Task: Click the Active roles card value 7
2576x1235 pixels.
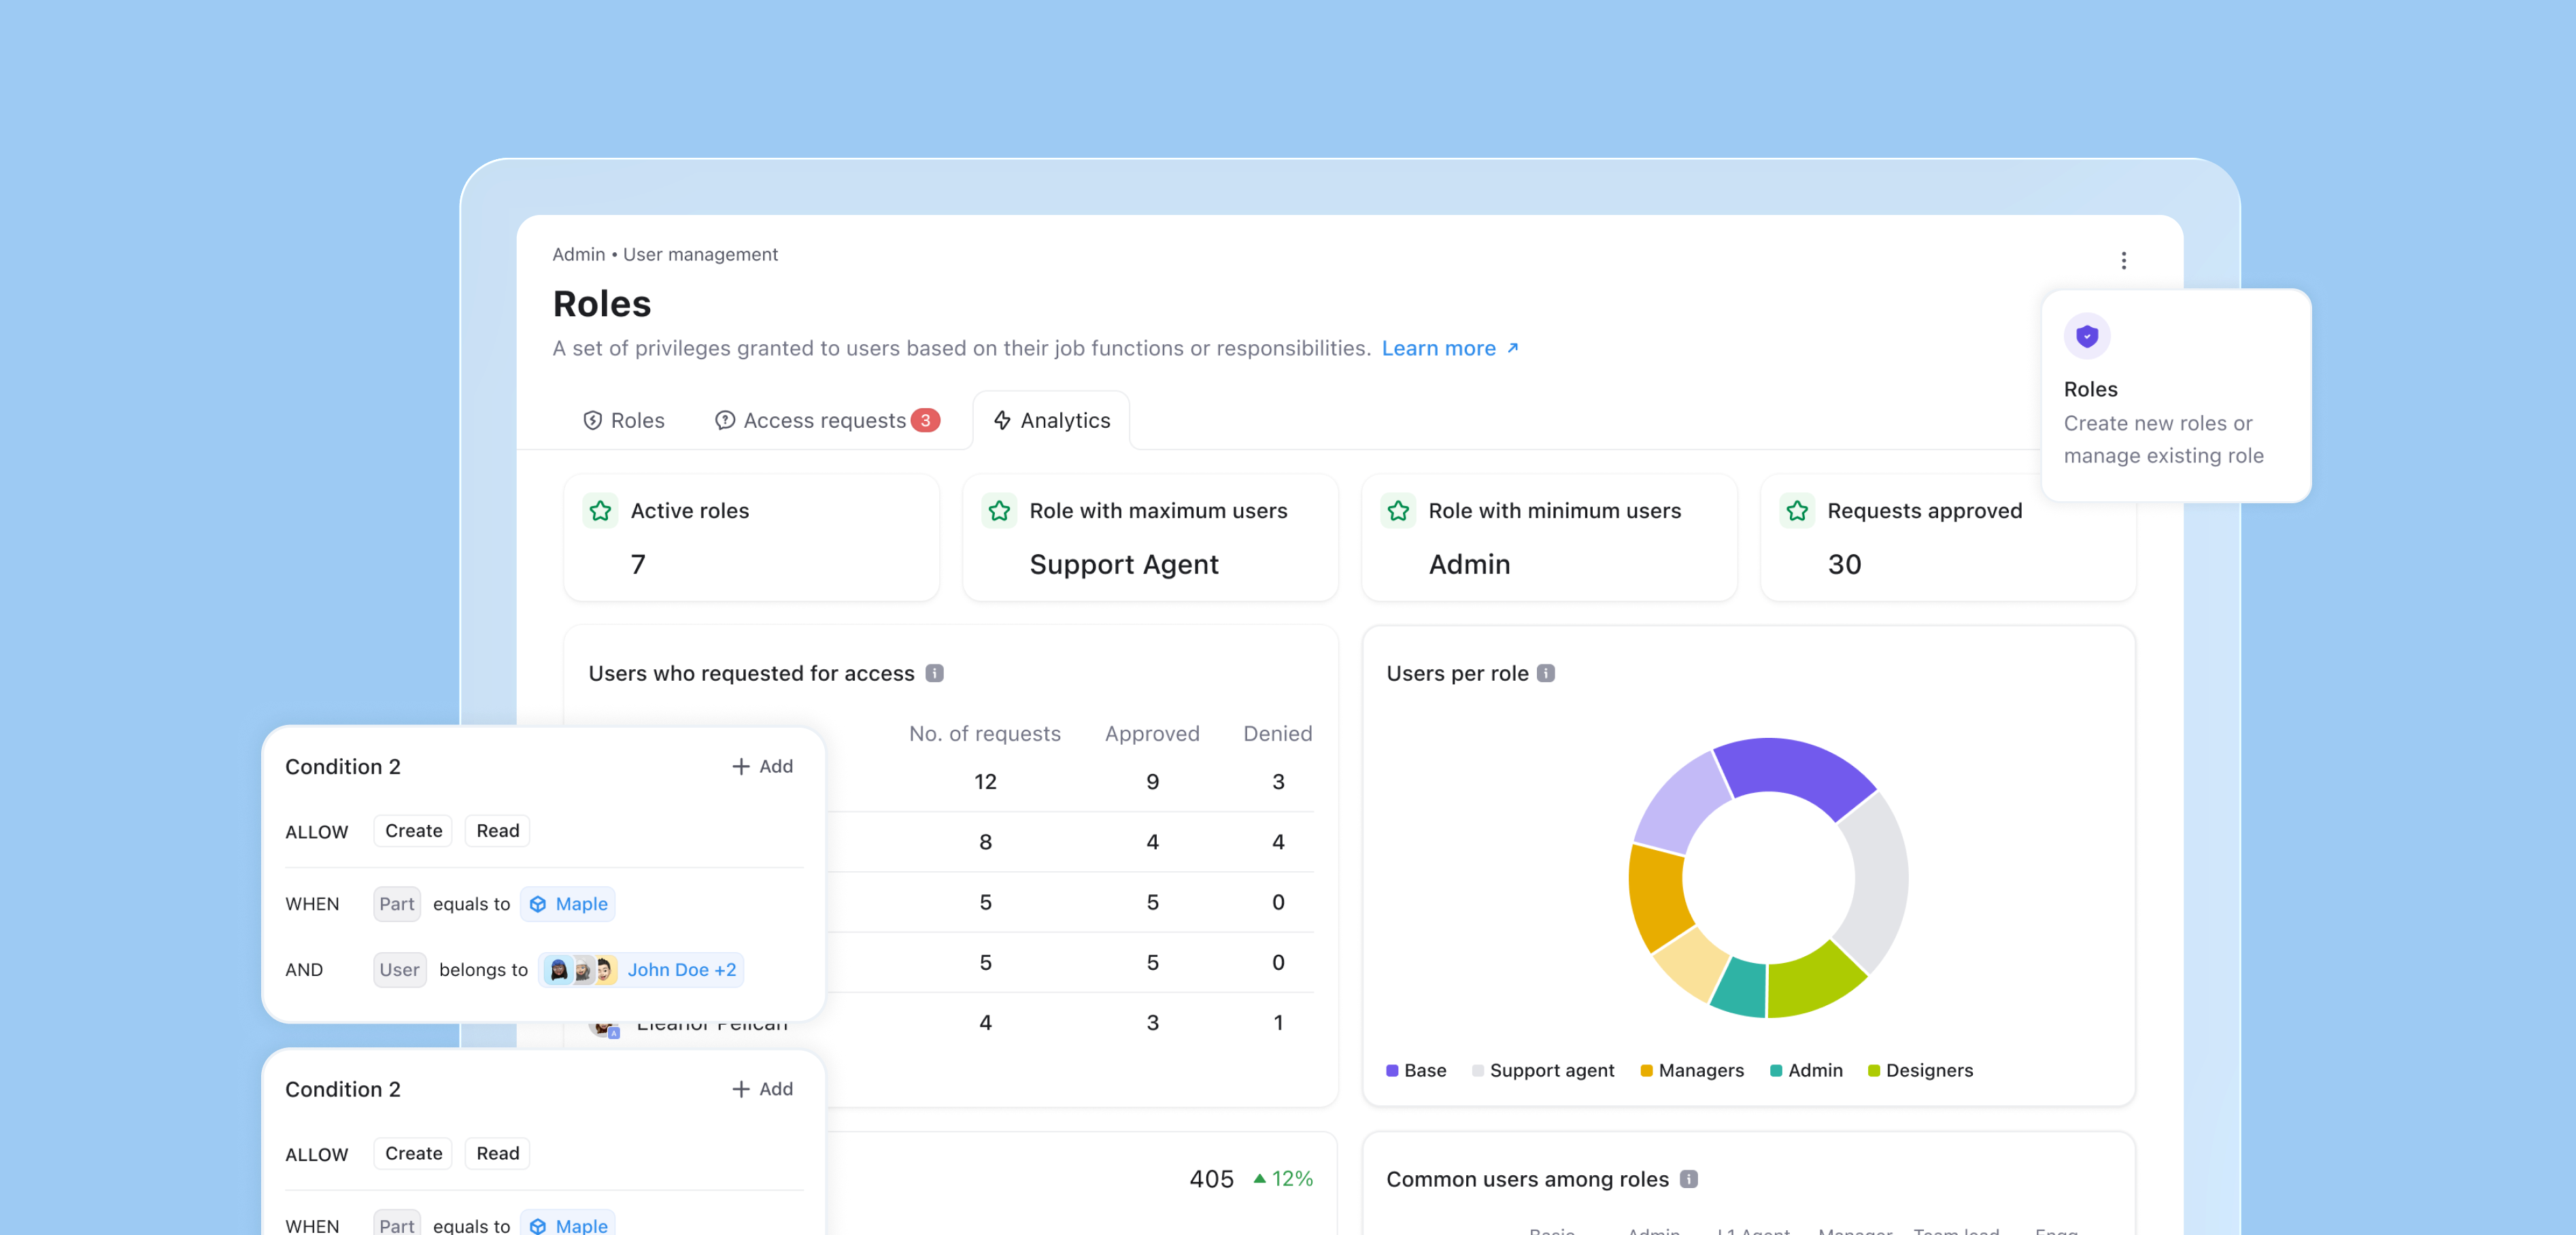Action: (638, 565)
